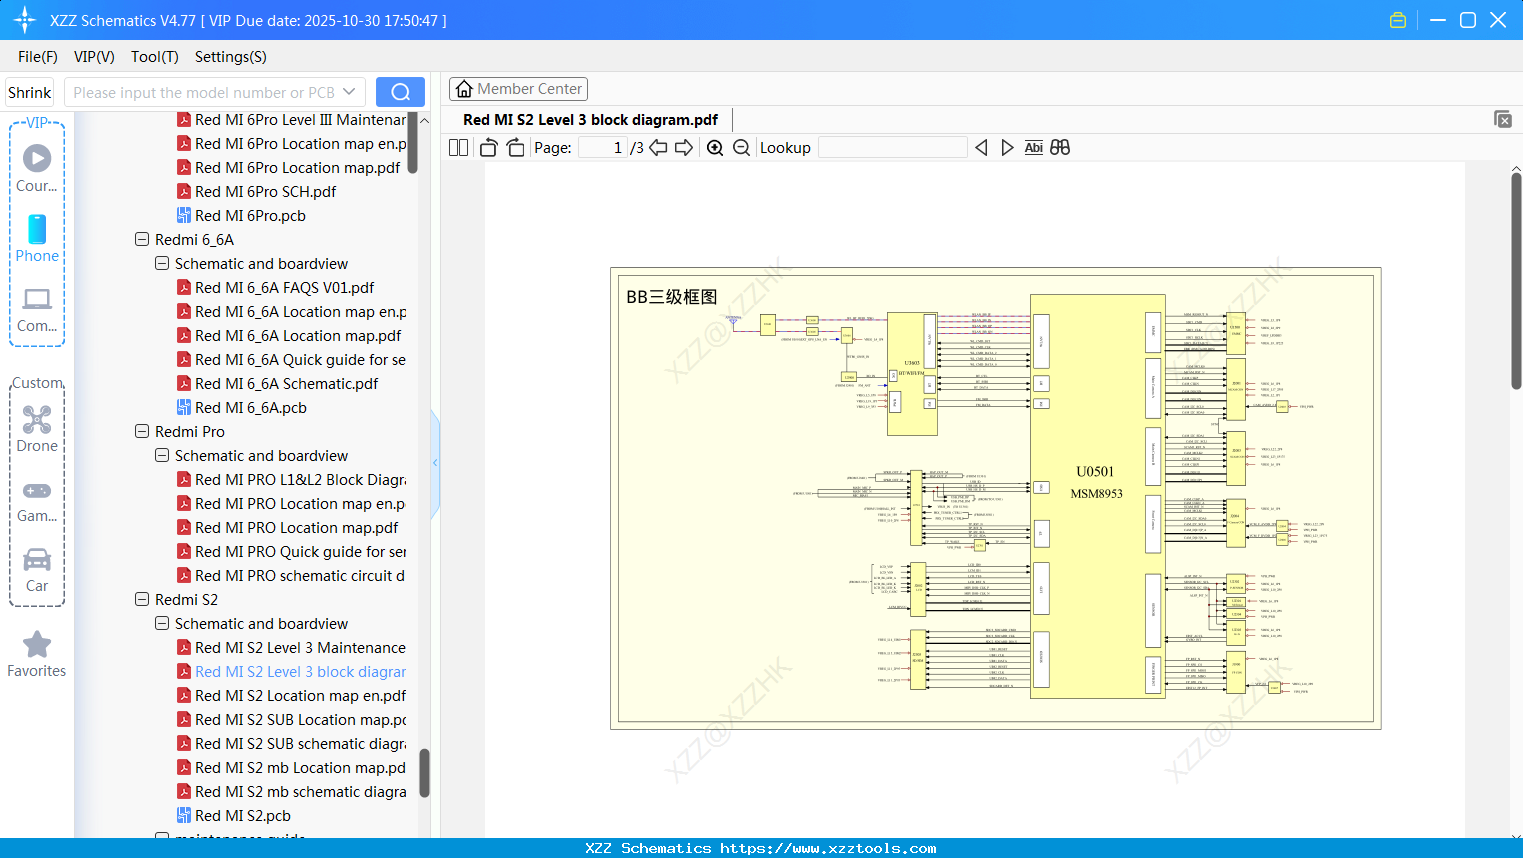Open the Tool(T) menu
This screenshot has height=858, width=1523.
154,57
